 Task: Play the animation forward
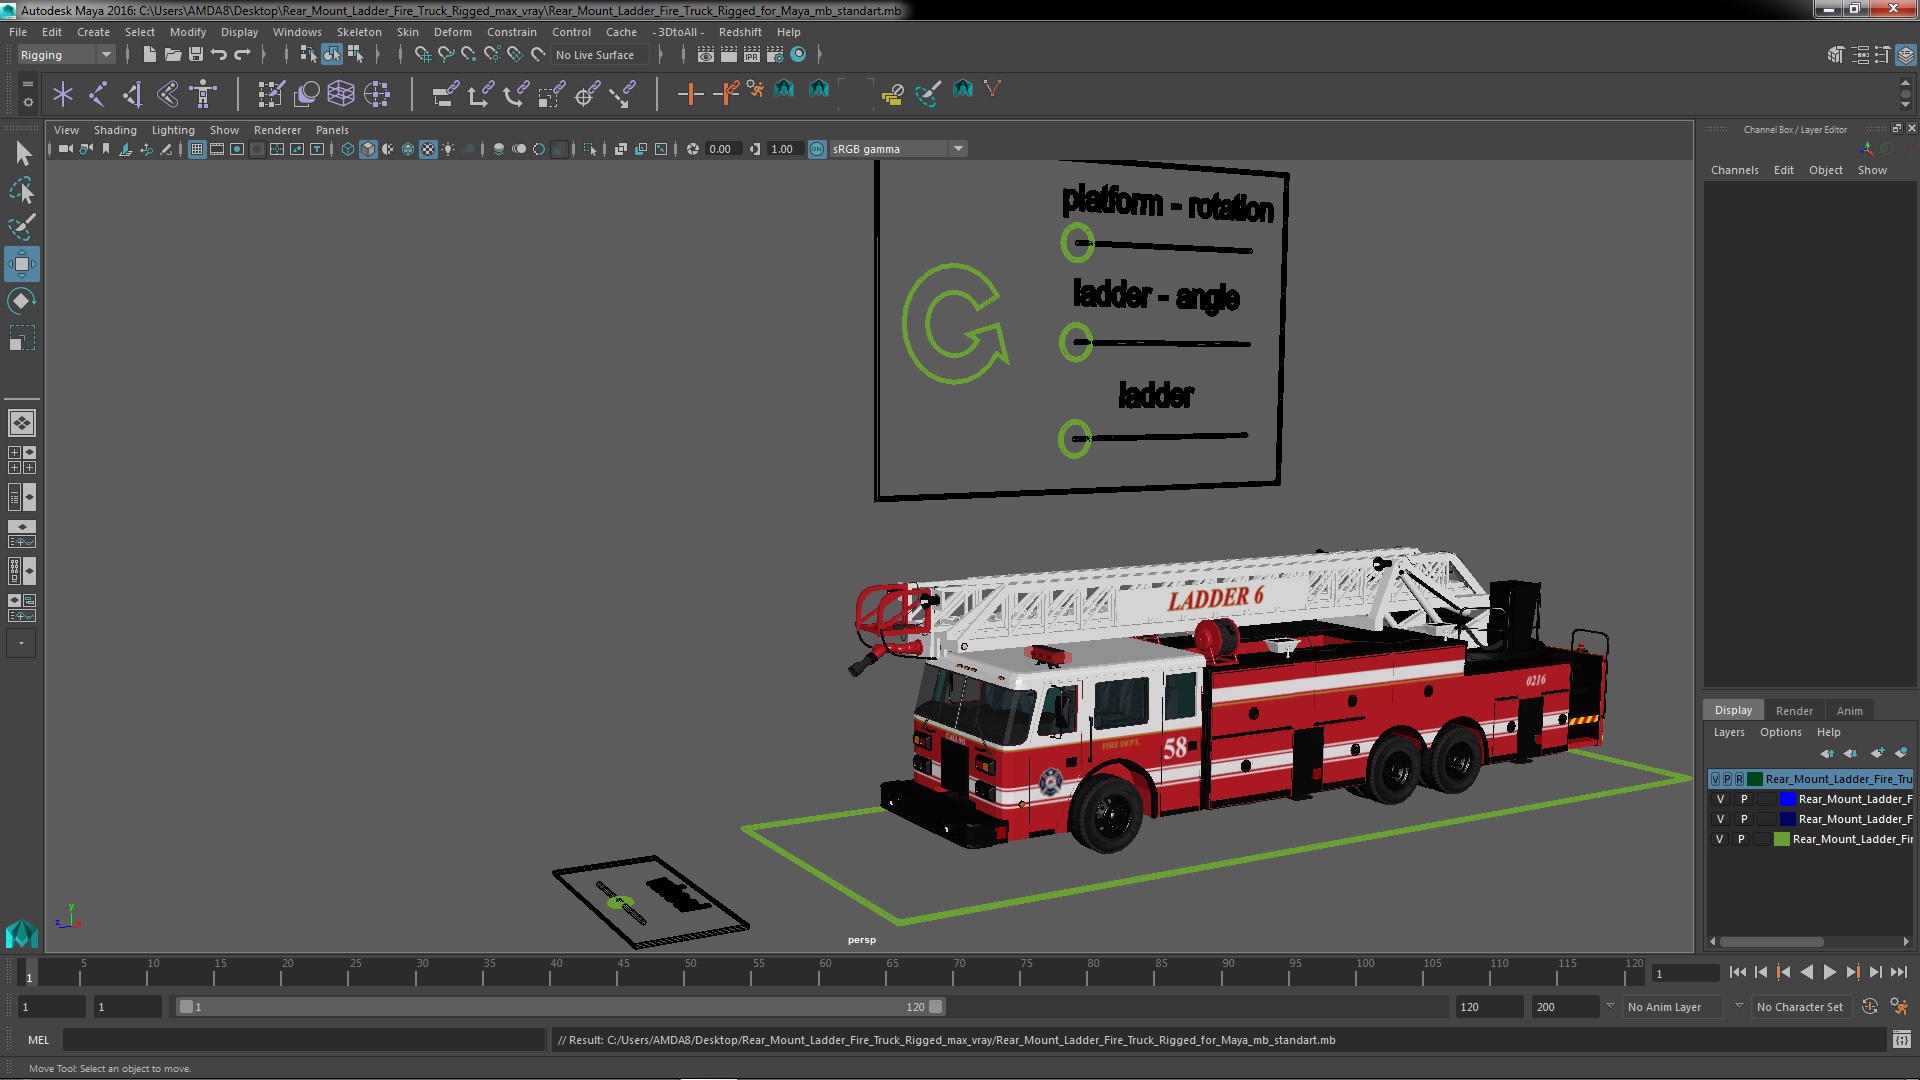tap(1829, 972)
